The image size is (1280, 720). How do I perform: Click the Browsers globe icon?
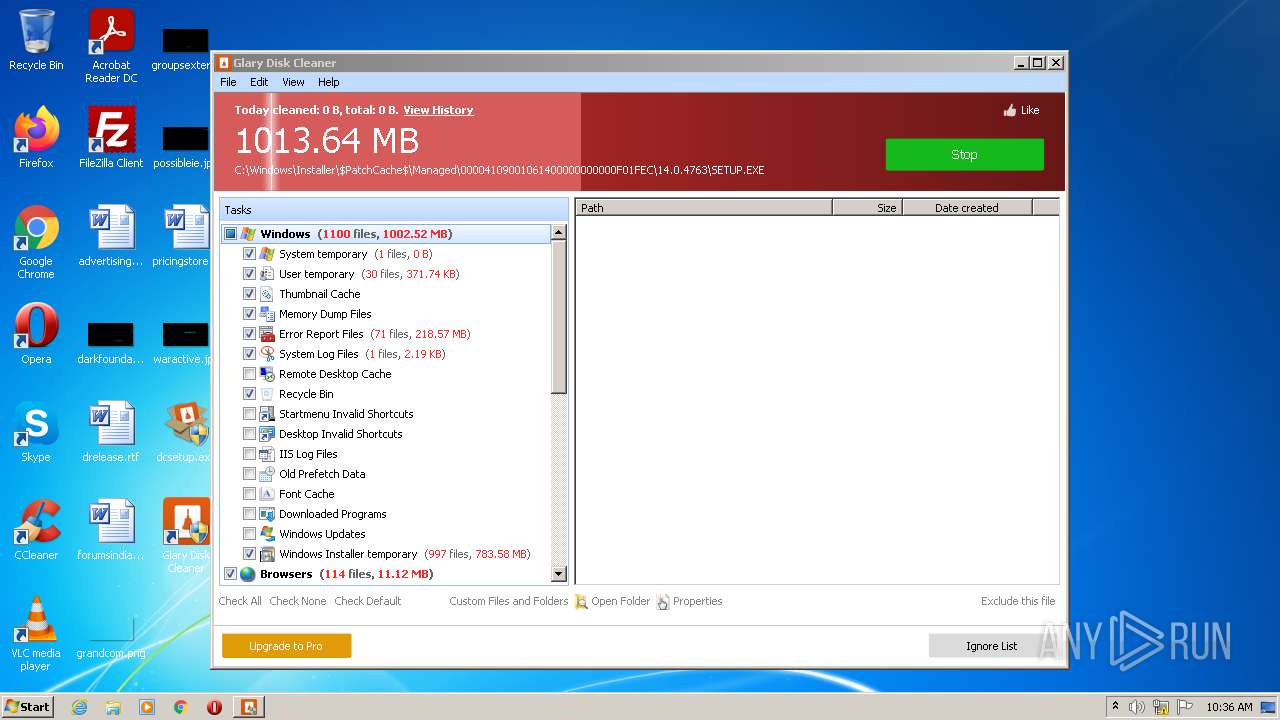[x=248, y=574]
